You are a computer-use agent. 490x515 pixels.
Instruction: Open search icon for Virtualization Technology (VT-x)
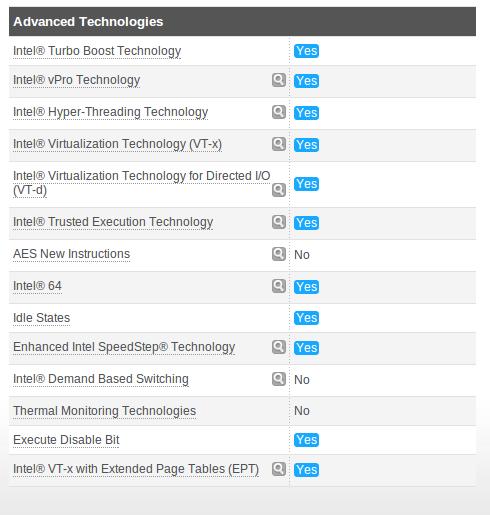click(x=279, y=144)
